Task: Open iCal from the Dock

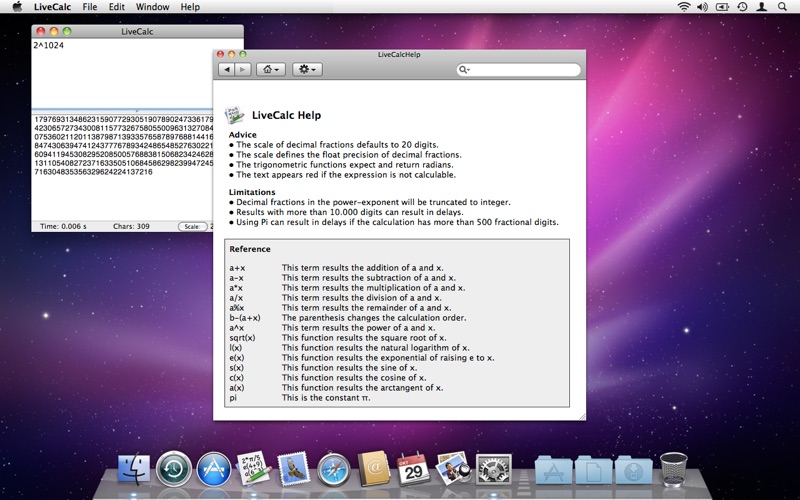Action: [413, 468]
